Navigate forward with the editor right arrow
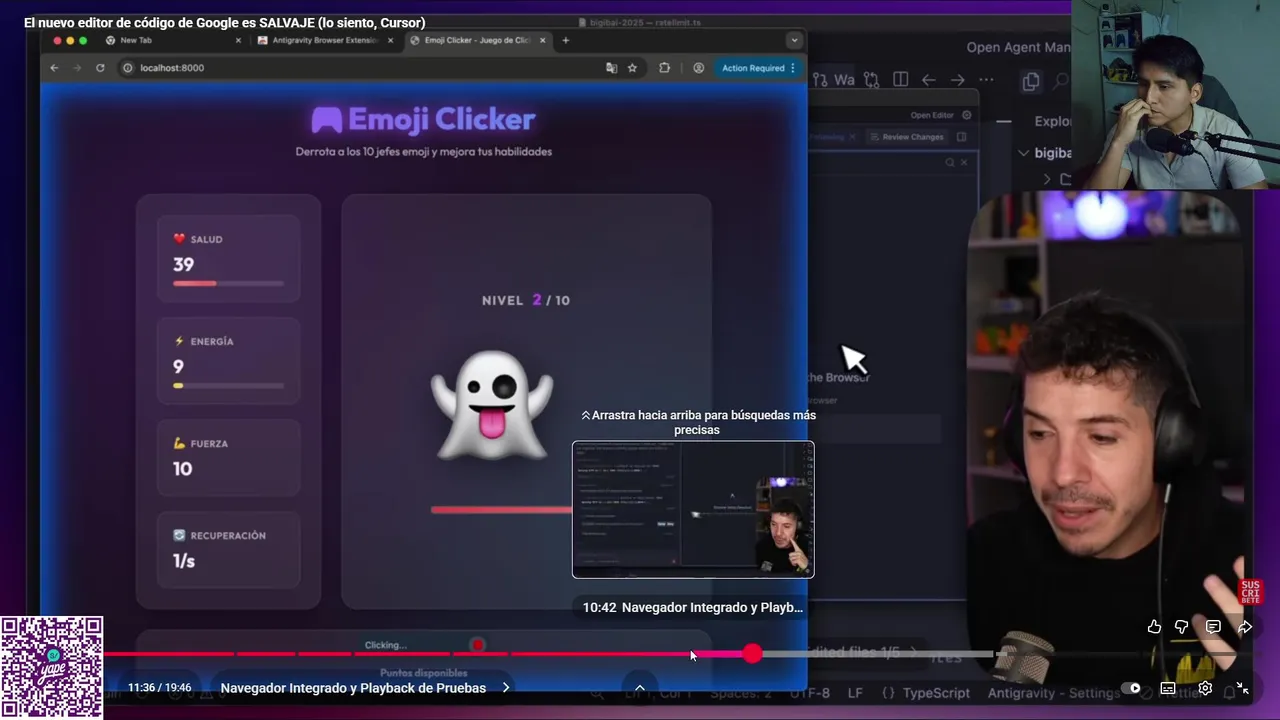 tap(958, 79)
